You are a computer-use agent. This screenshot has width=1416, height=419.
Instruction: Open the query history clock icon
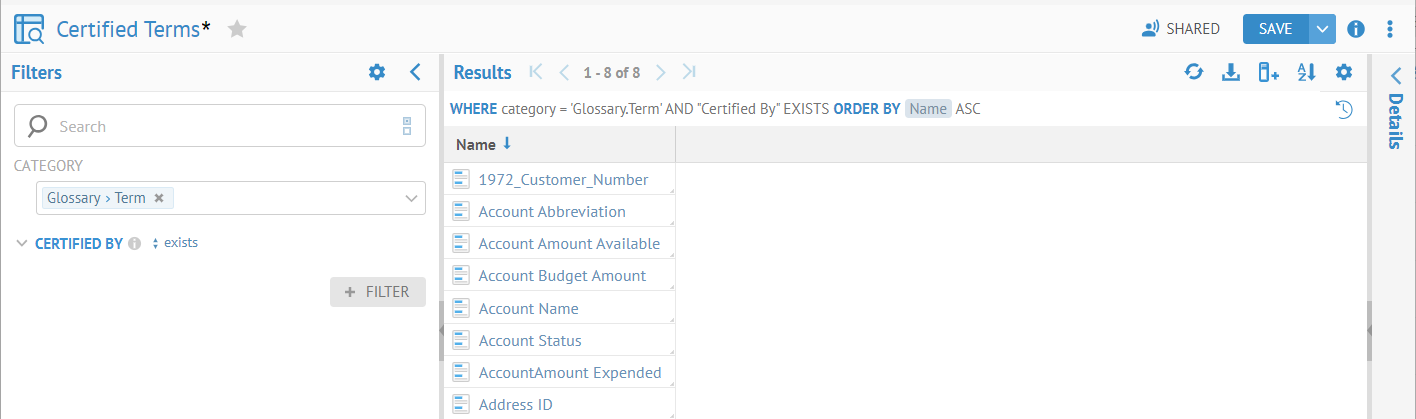pyautogui.click(x=1344, y=109)
